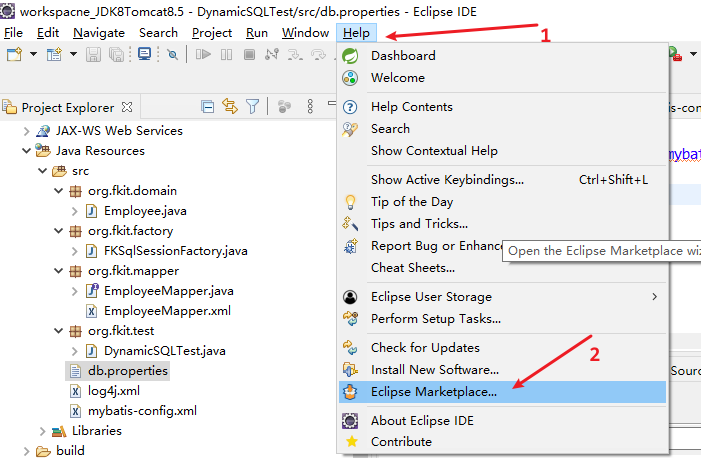The height and width of the screenshot is (458, 701).
Task: Select DynamicSQLTest.java file
Action: tap(165, 351)
